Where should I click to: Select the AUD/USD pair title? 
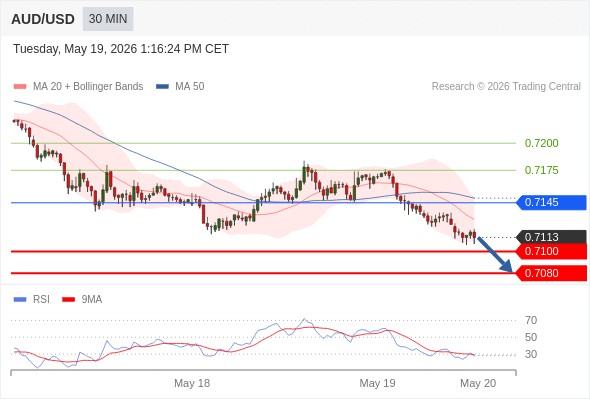(x=43, y=19)
